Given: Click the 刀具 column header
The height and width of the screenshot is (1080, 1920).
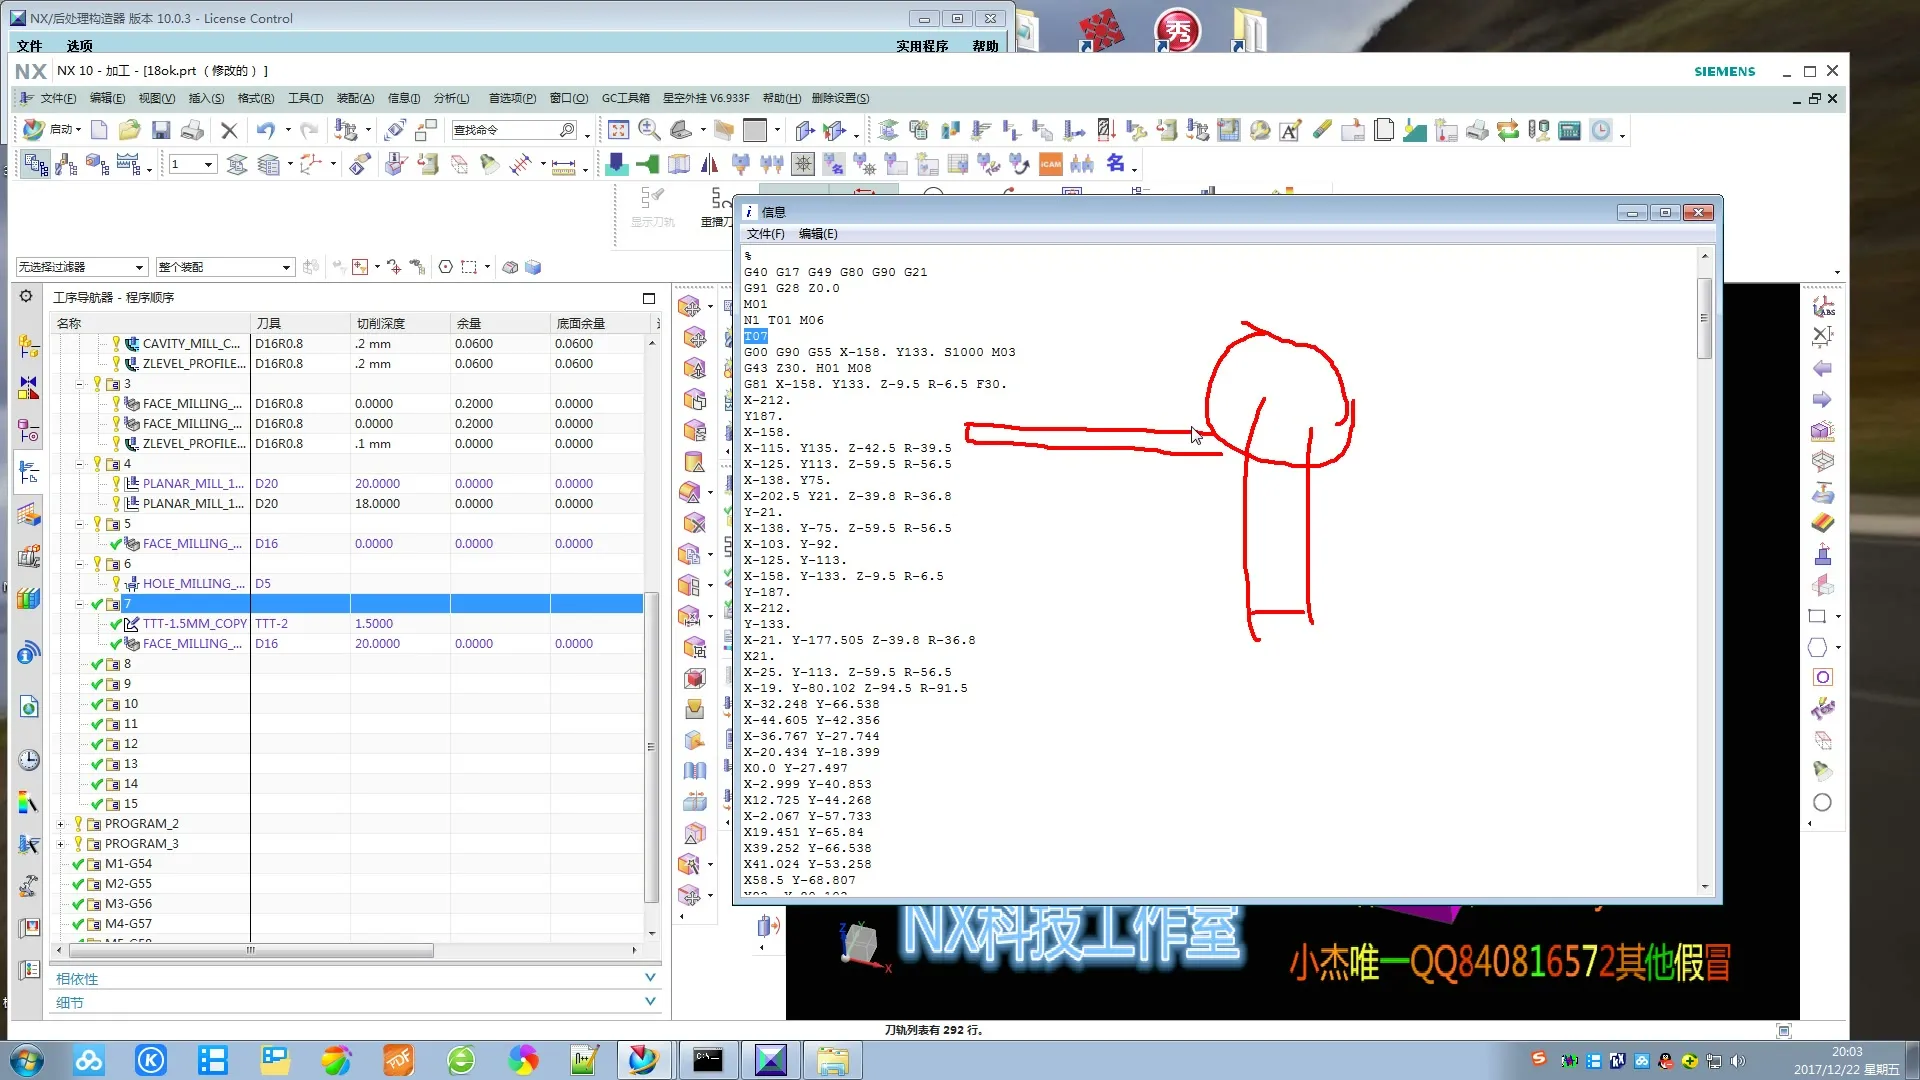Looking at the screenshot, I should tap(268, 323).
